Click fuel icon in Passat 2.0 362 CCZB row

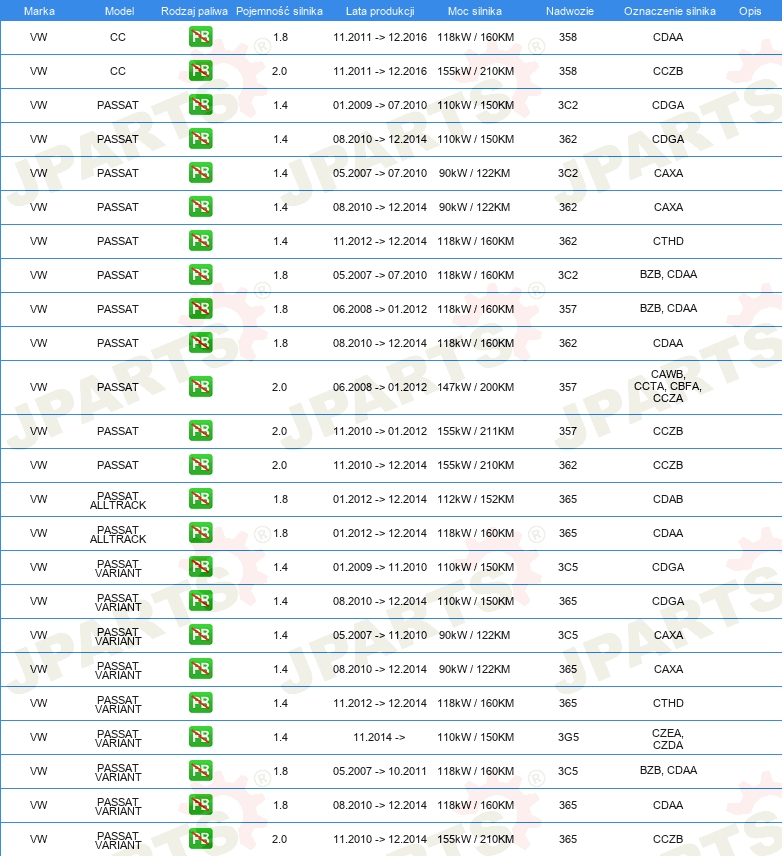pyautogui.click(x=200, y=465)
